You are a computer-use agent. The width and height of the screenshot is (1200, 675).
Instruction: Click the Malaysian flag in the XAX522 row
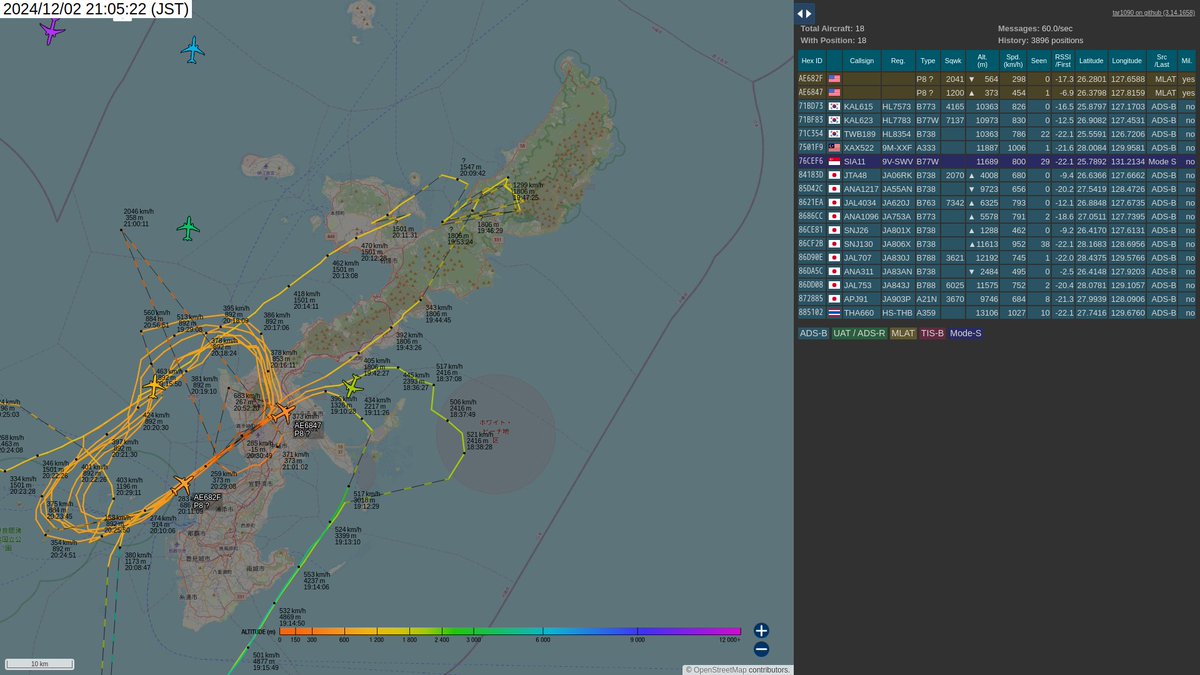(x=834, y=147)
